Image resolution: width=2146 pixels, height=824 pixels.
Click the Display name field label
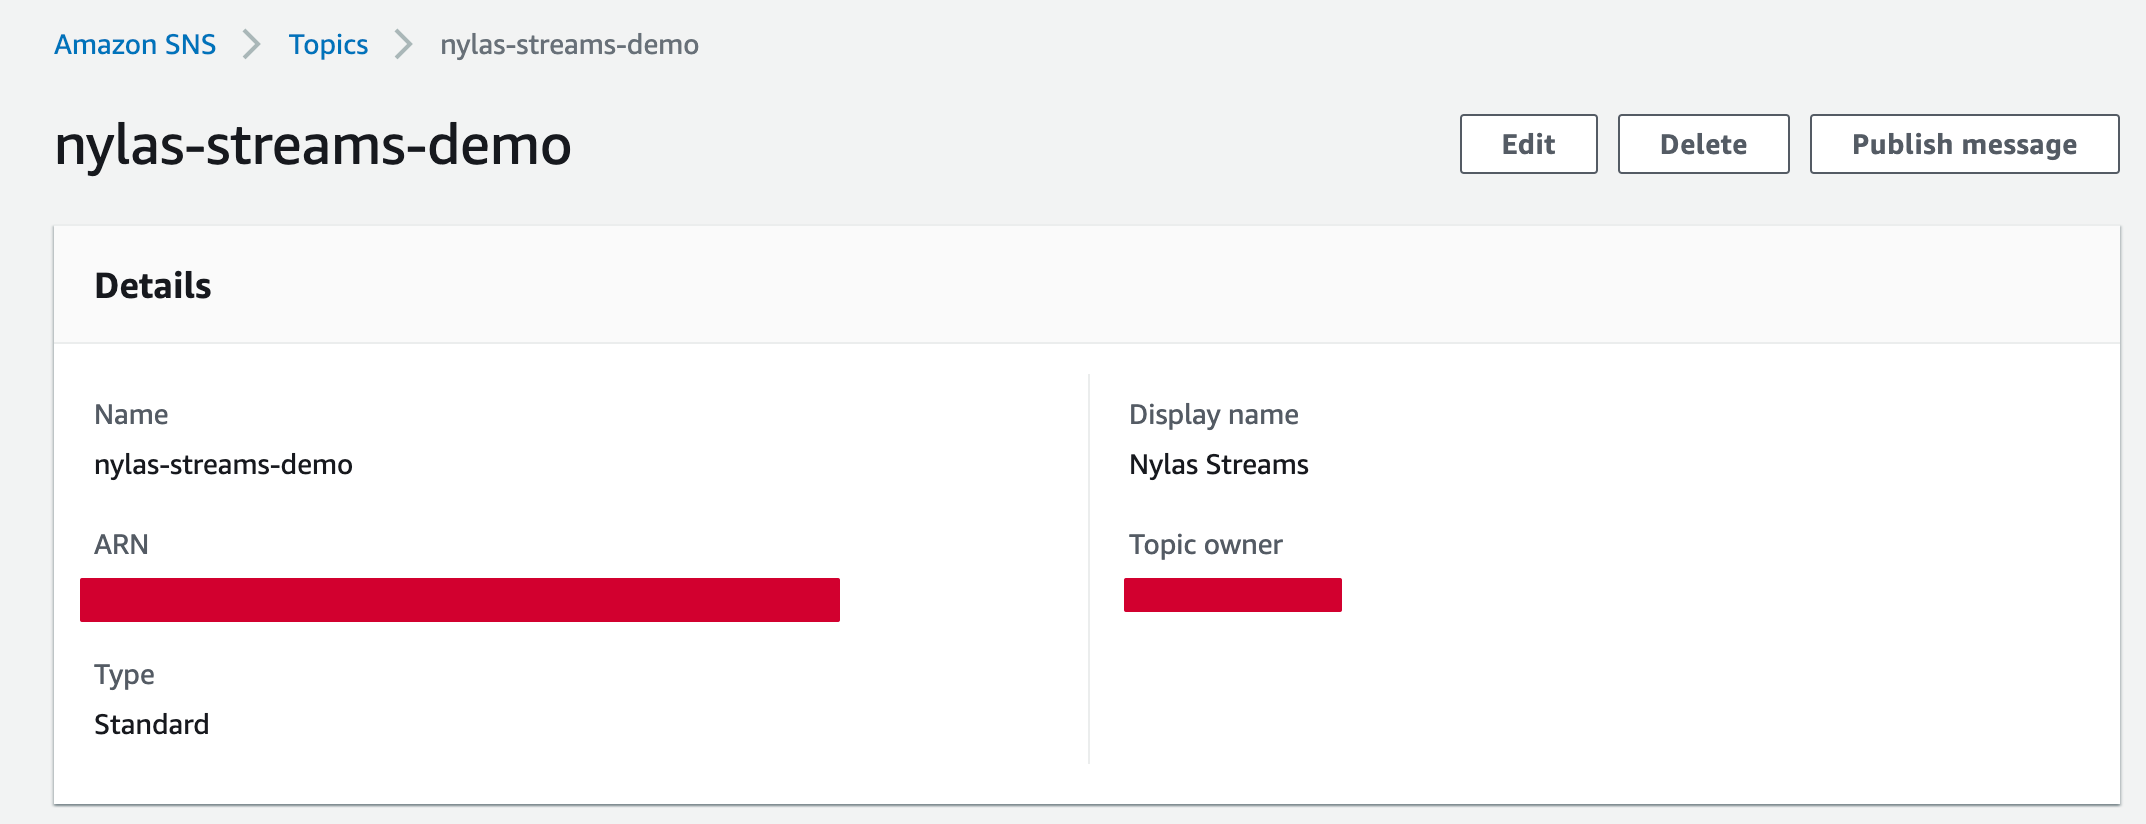1214,414
